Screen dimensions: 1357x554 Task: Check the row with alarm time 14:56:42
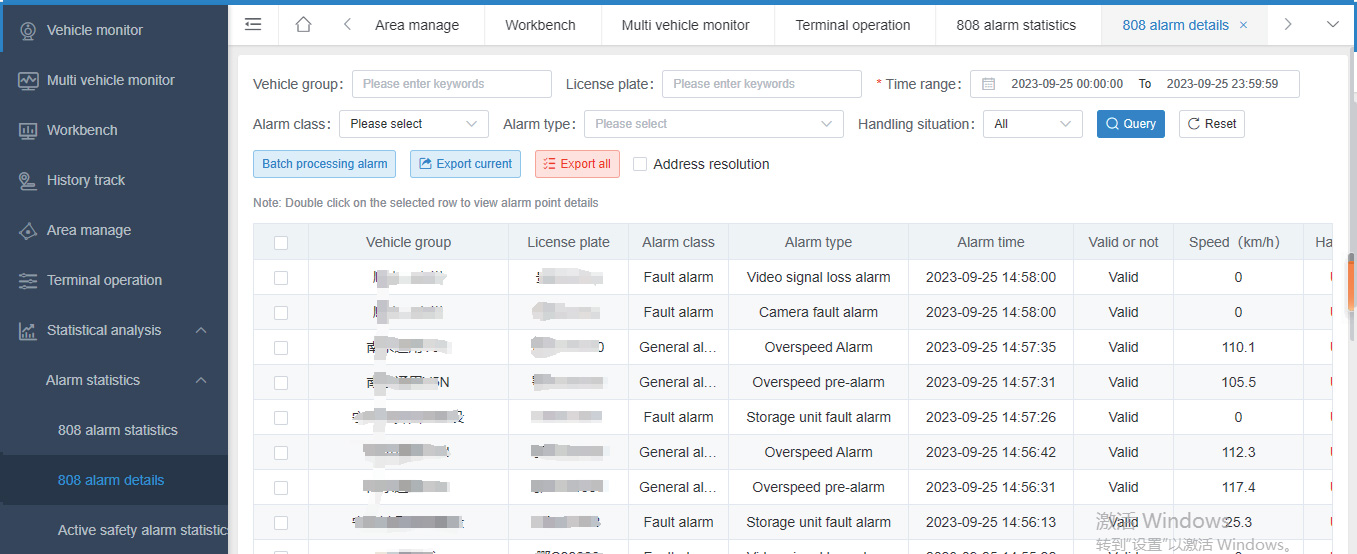pos(281,453)
